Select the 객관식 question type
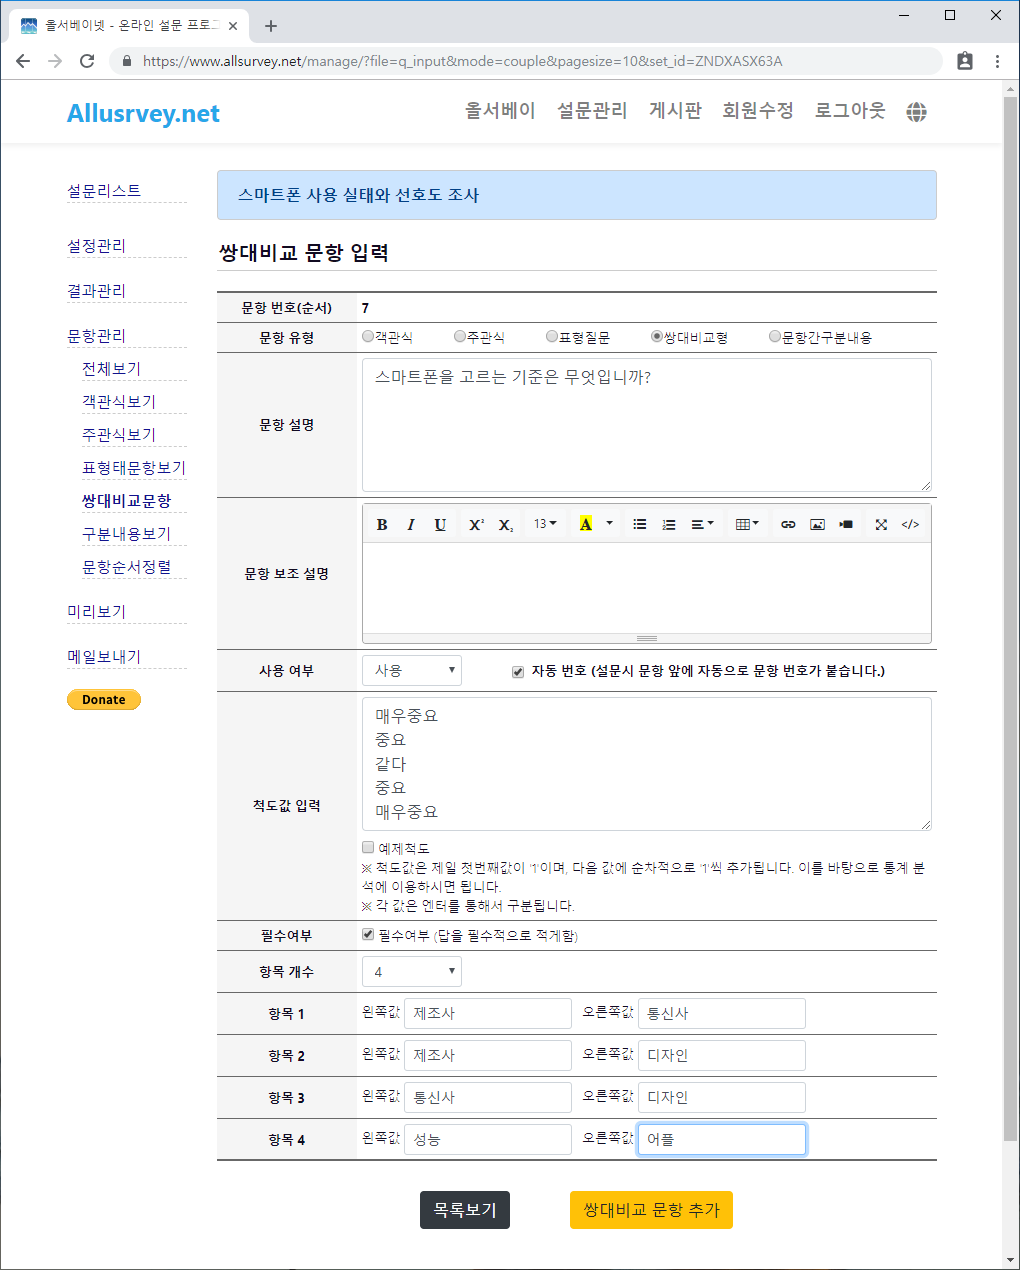 pyautogui.click(x=368, y=337)
